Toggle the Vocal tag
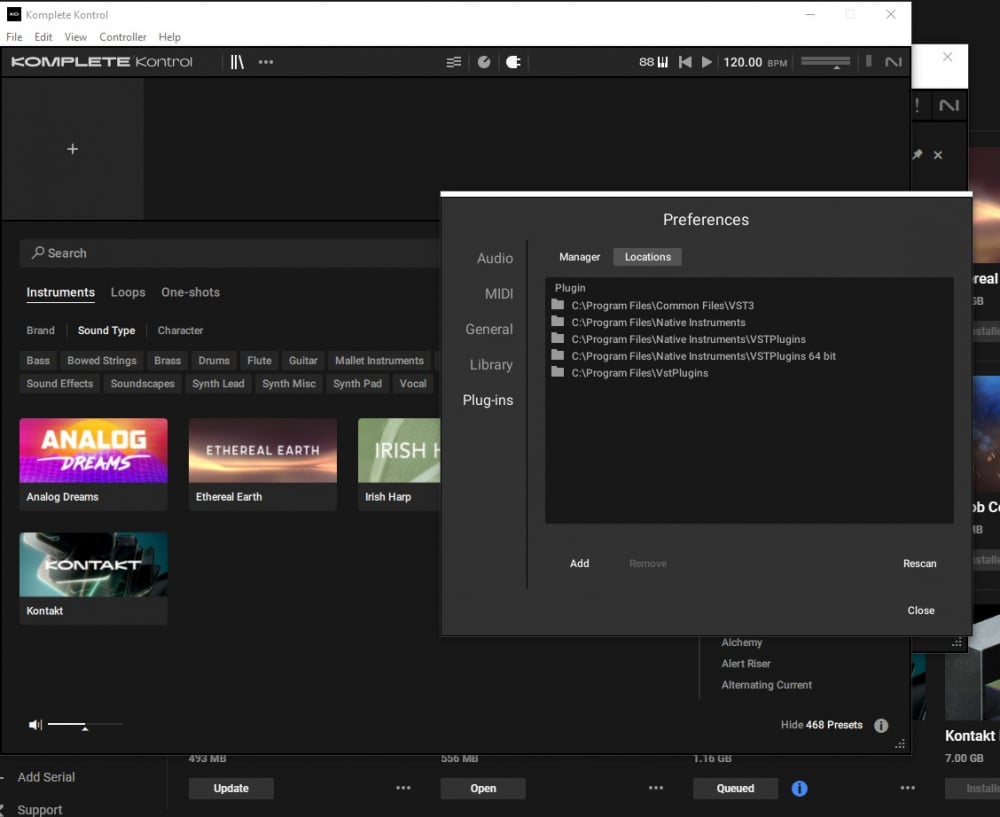1000x817 pixels. point(413,383)
